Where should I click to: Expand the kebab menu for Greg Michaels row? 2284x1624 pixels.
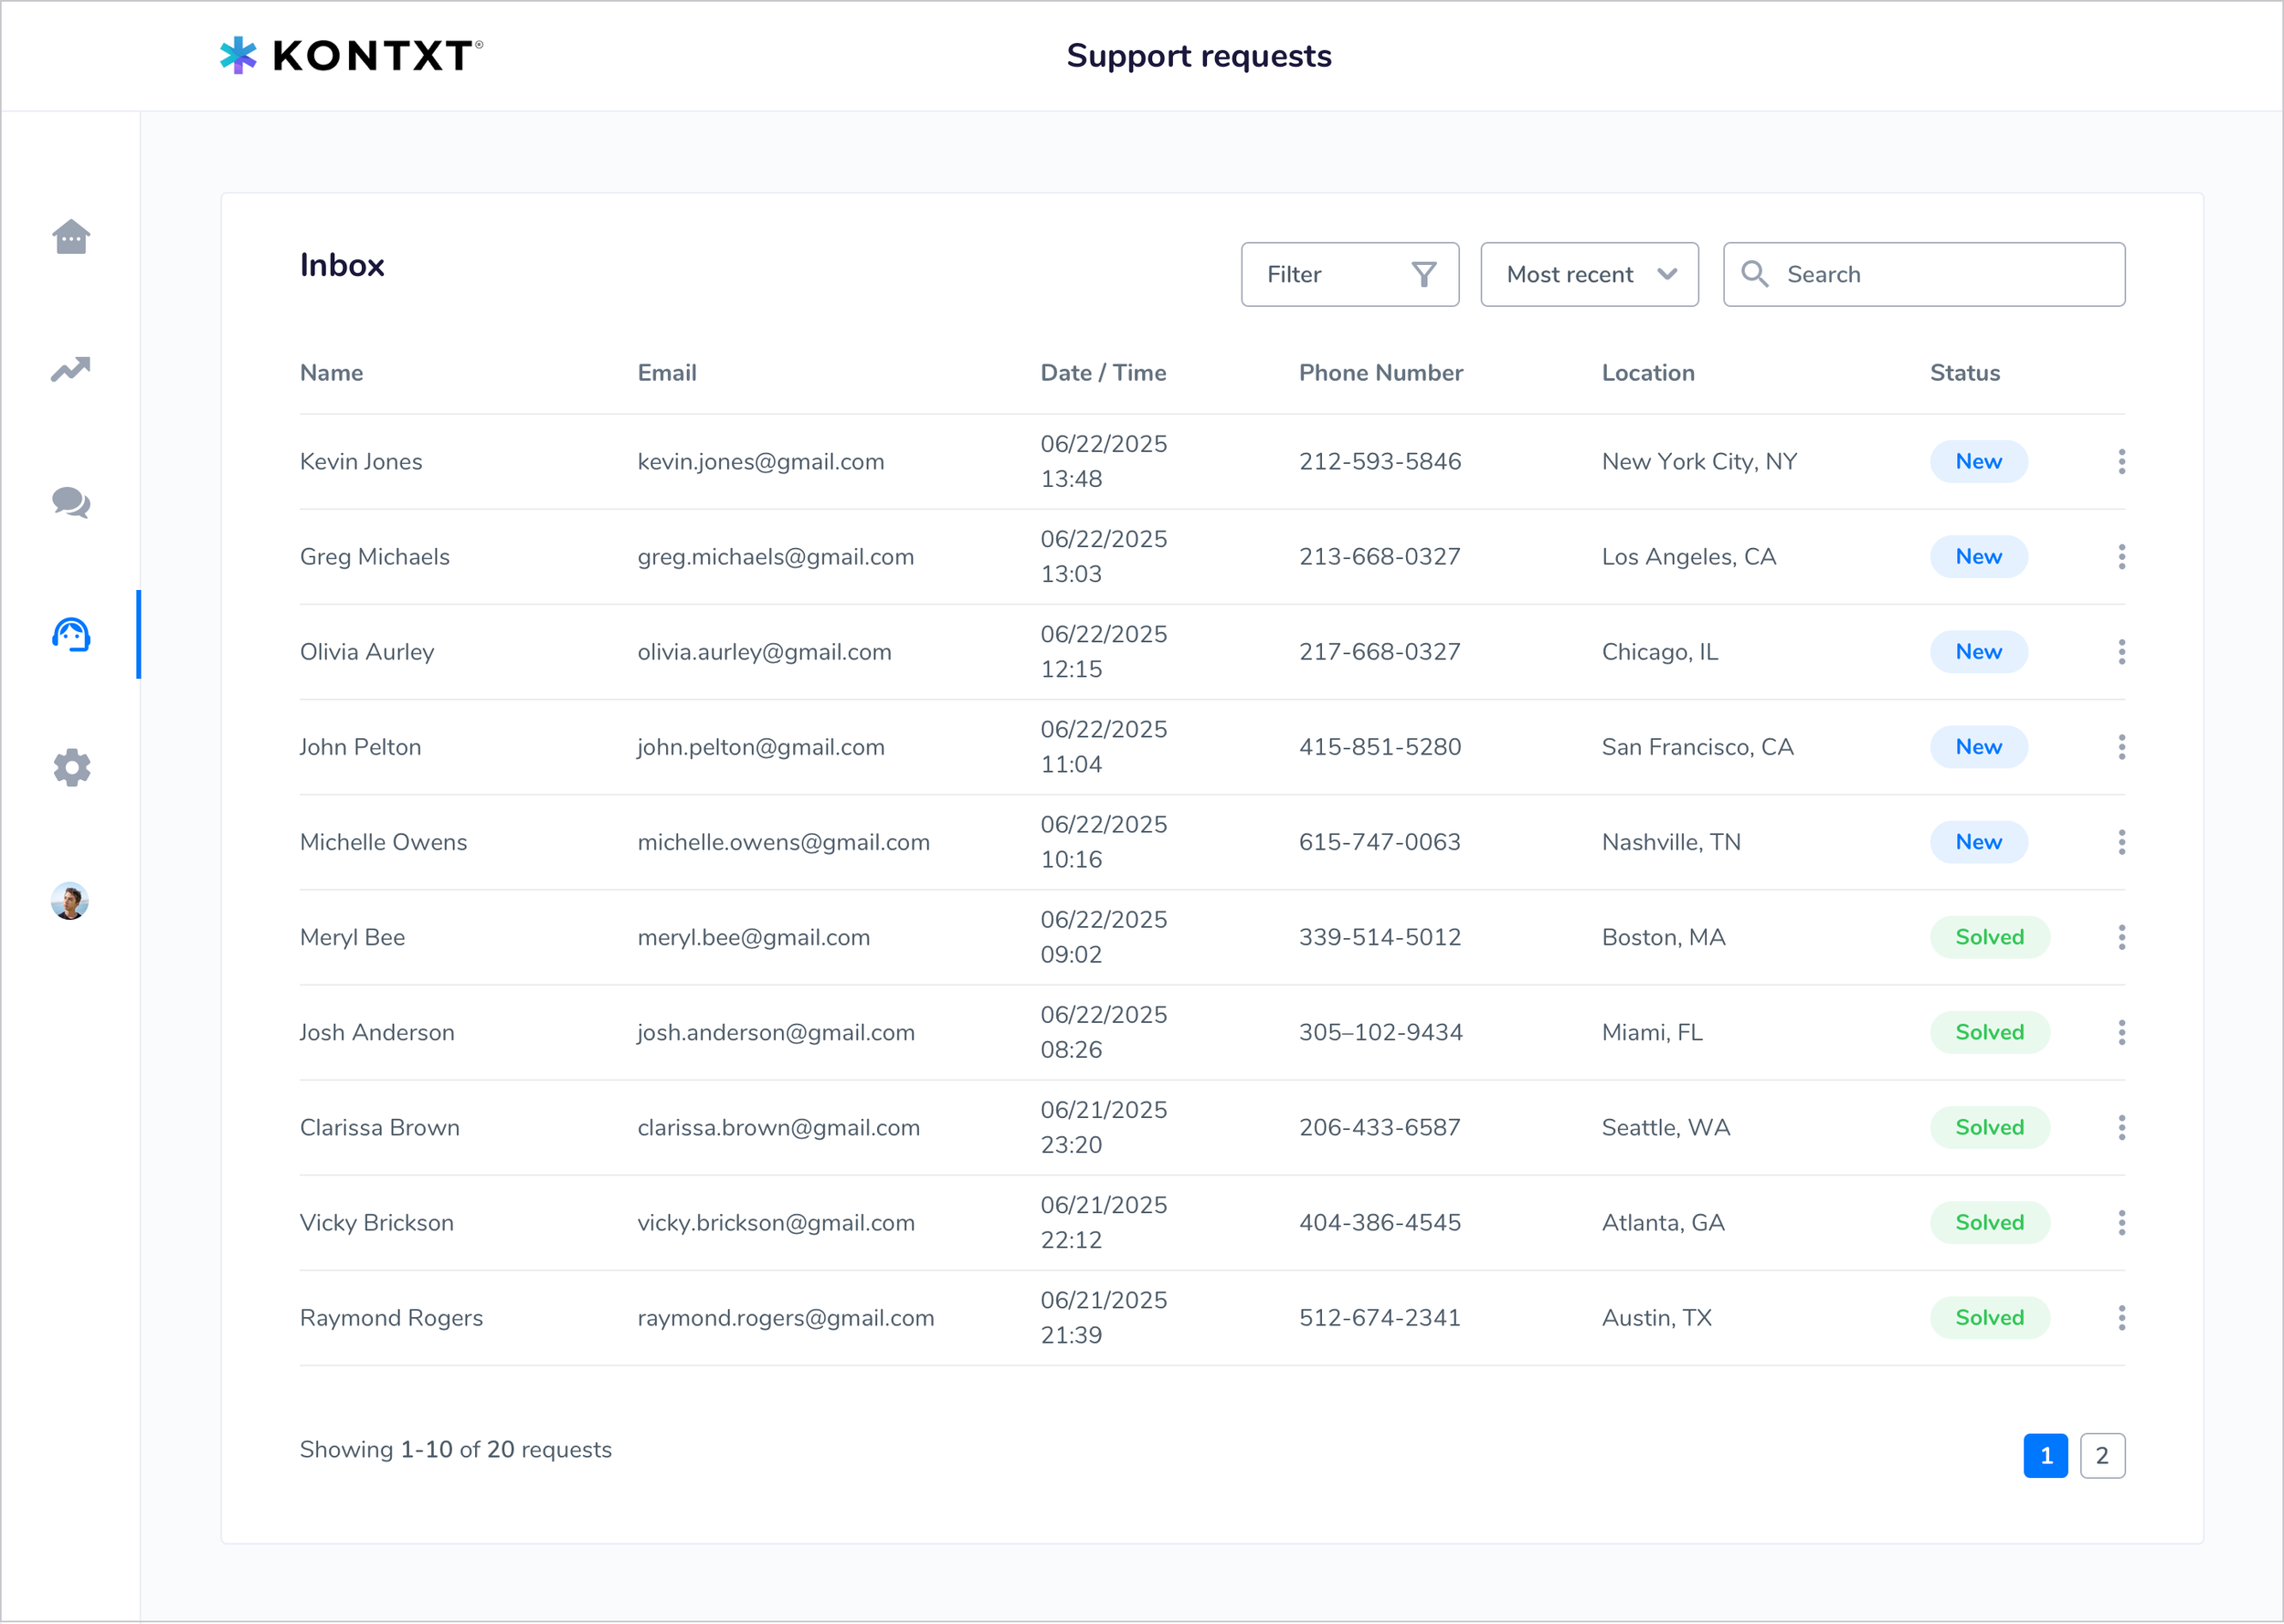click(x=2121, y=557)
